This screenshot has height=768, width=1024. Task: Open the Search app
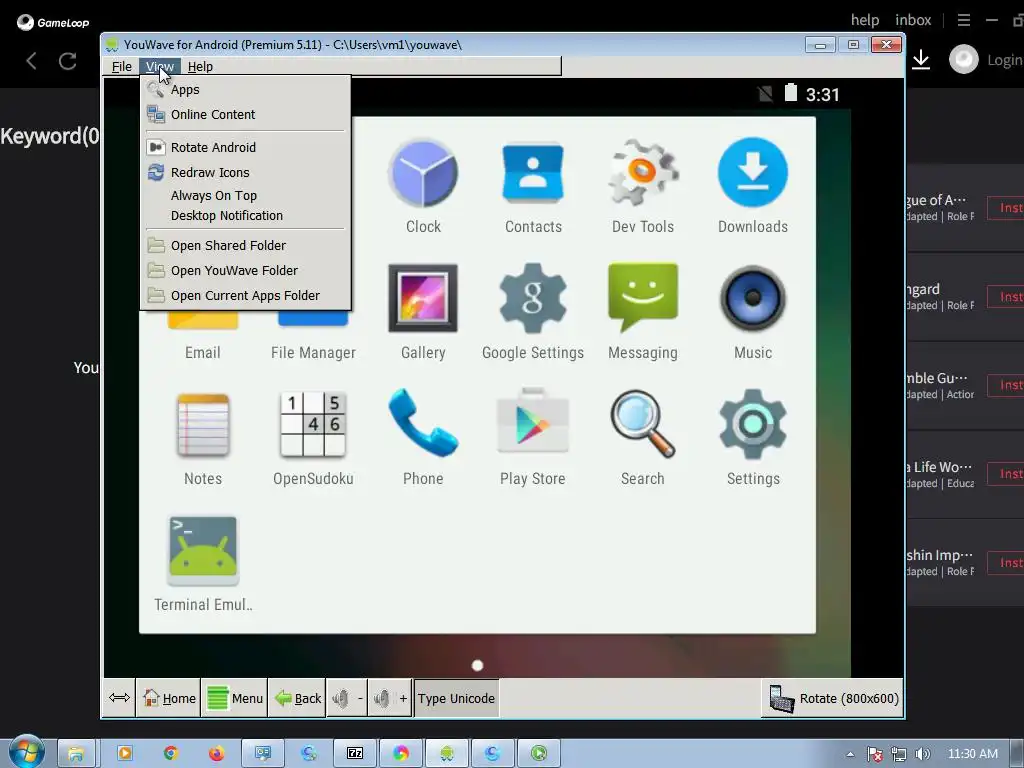click(x=643, y=423)
